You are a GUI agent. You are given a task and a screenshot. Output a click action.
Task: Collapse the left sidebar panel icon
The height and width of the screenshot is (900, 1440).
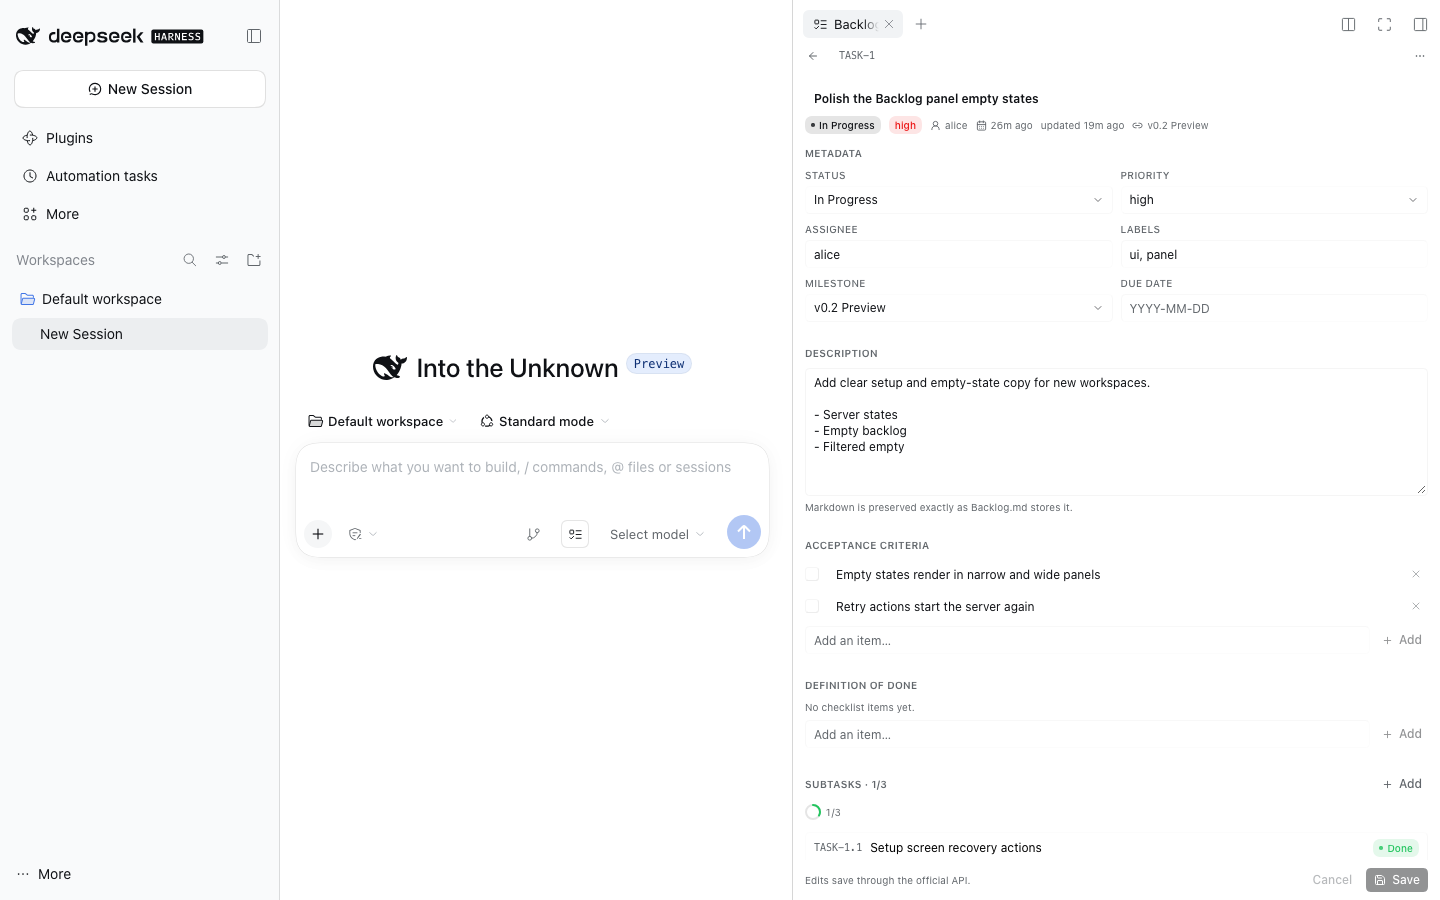pyautogui.click(x=254, y=36)
